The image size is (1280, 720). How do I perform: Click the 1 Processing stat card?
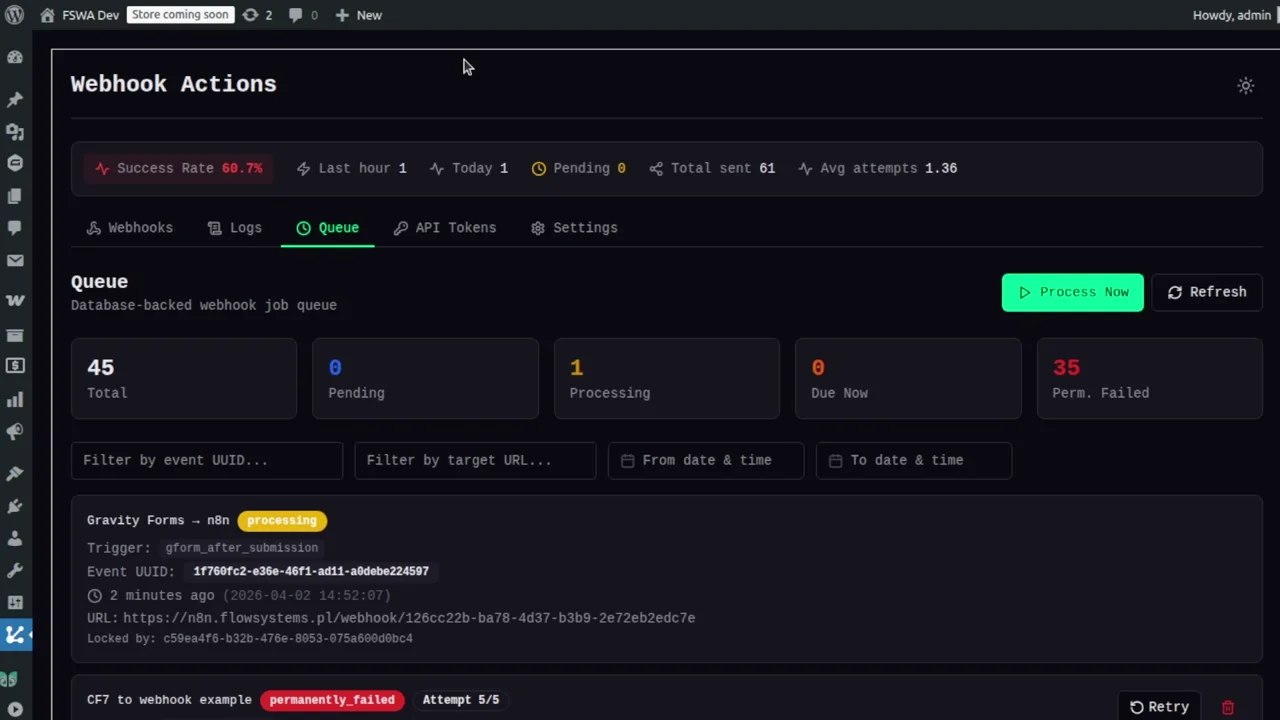pyautogui.click(x=667, y=379)
